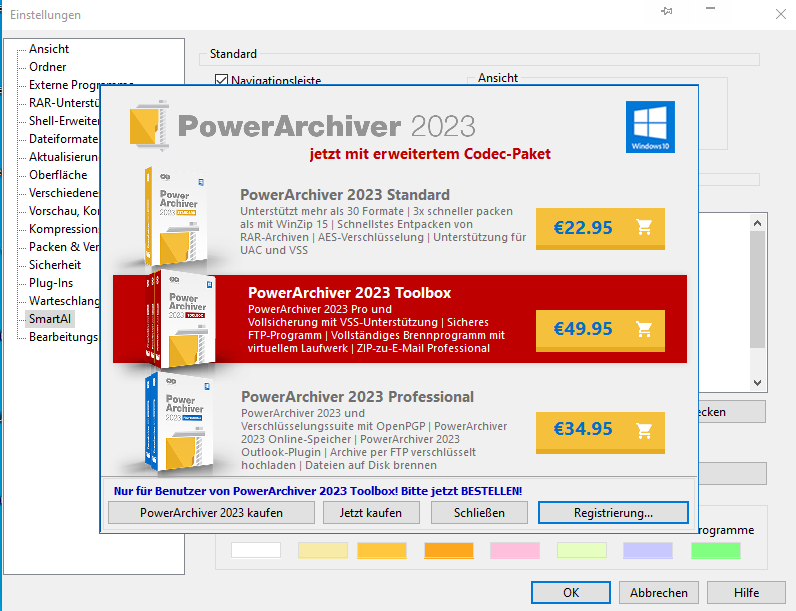Click the Professional edition box image

179,422
